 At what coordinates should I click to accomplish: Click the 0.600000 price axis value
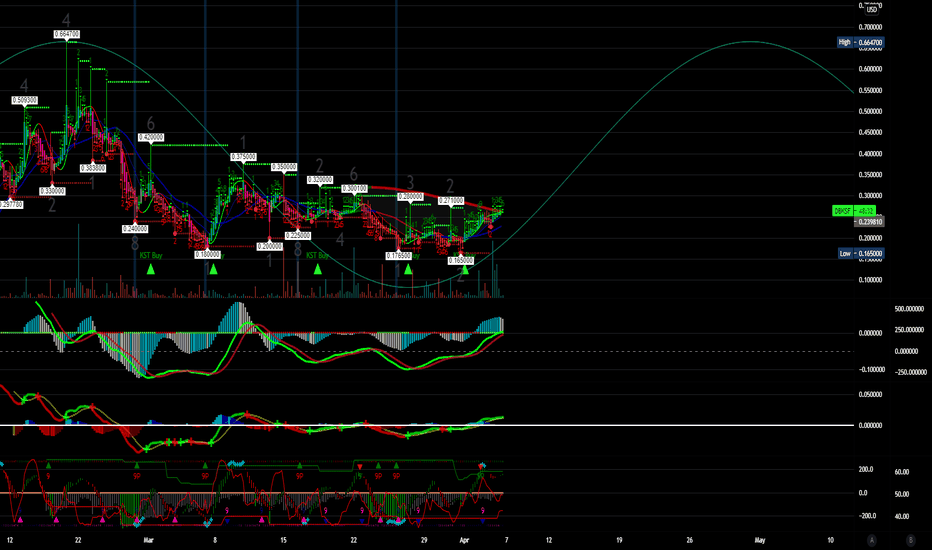click(870, 69)
